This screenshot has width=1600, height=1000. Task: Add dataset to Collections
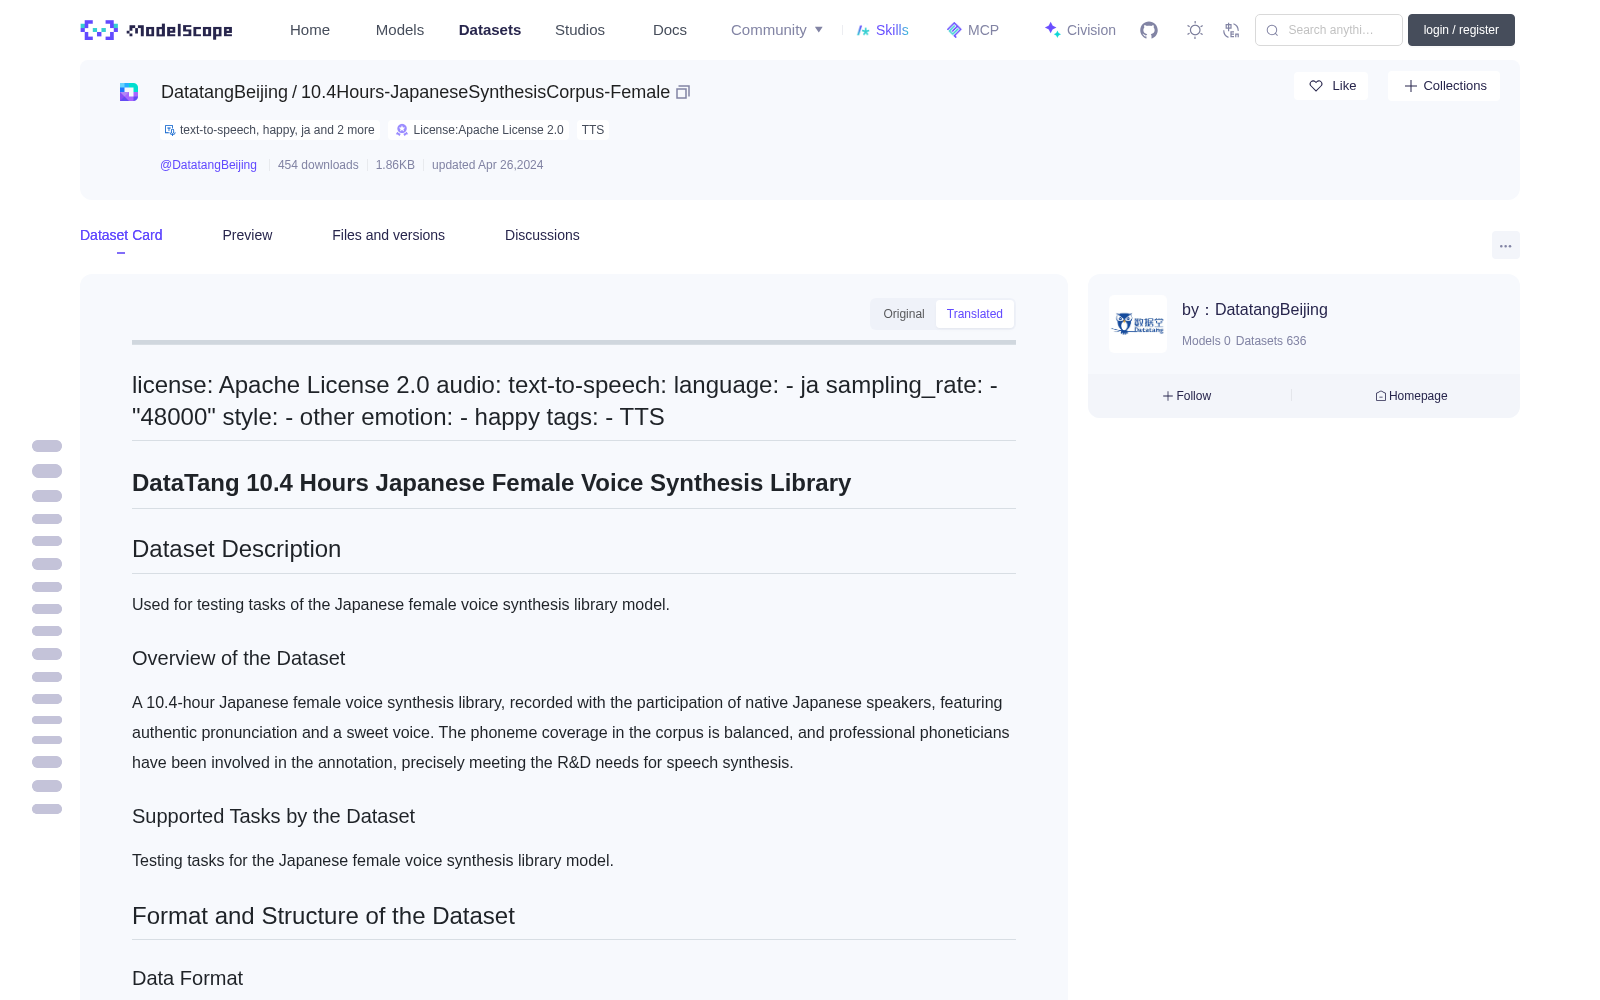pyautogui.click(x=1444, y=86)
